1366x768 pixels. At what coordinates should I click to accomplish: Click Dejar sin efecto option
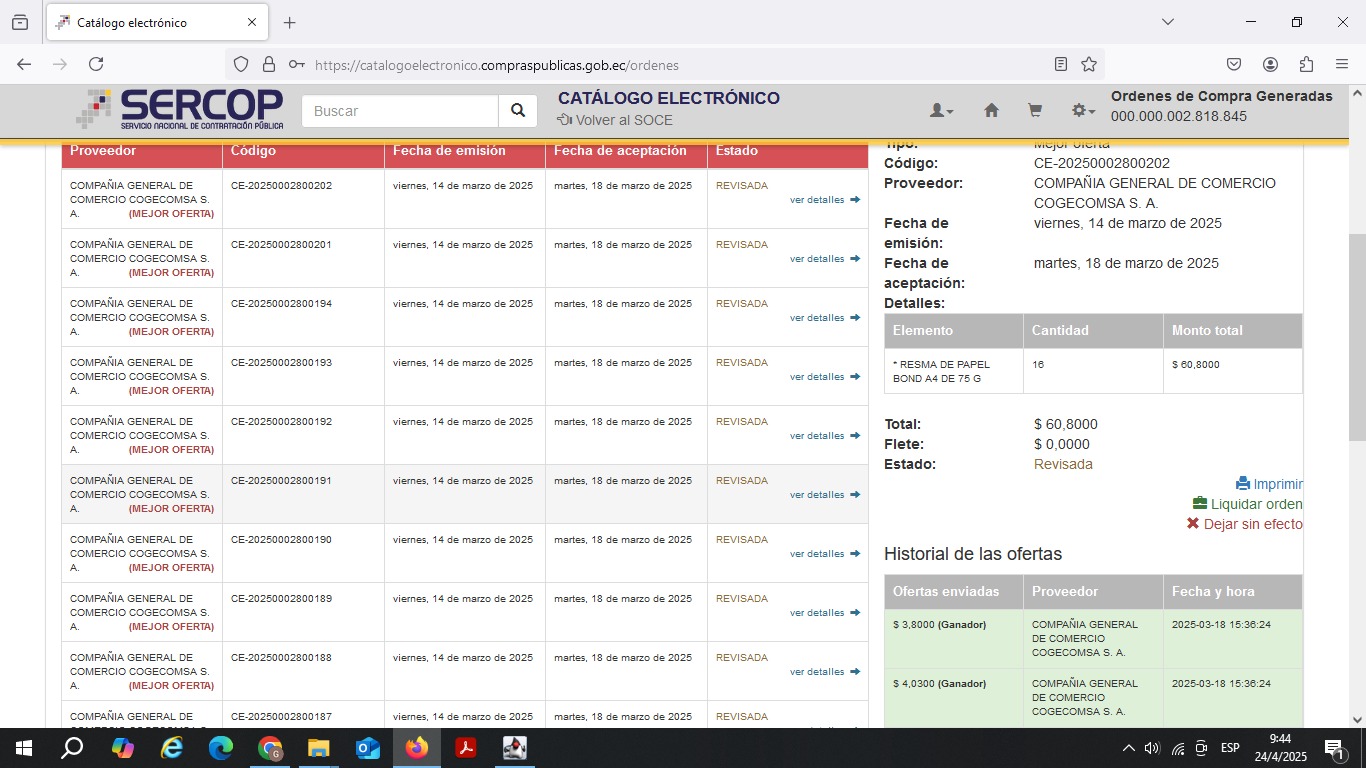coord(1244,524)
